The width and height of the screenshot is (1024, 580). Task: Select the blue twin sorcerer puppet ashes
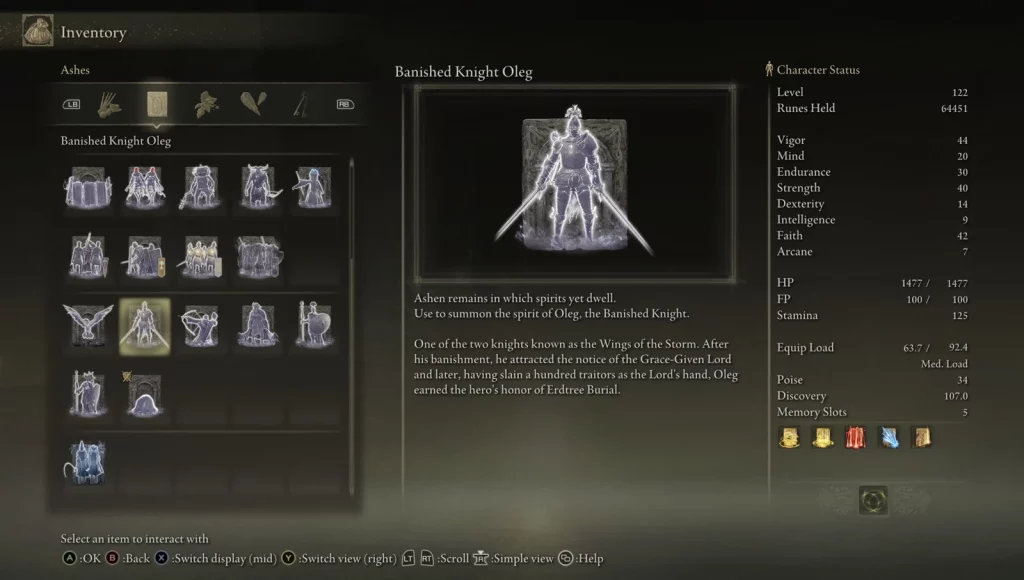tap(87, 463)
